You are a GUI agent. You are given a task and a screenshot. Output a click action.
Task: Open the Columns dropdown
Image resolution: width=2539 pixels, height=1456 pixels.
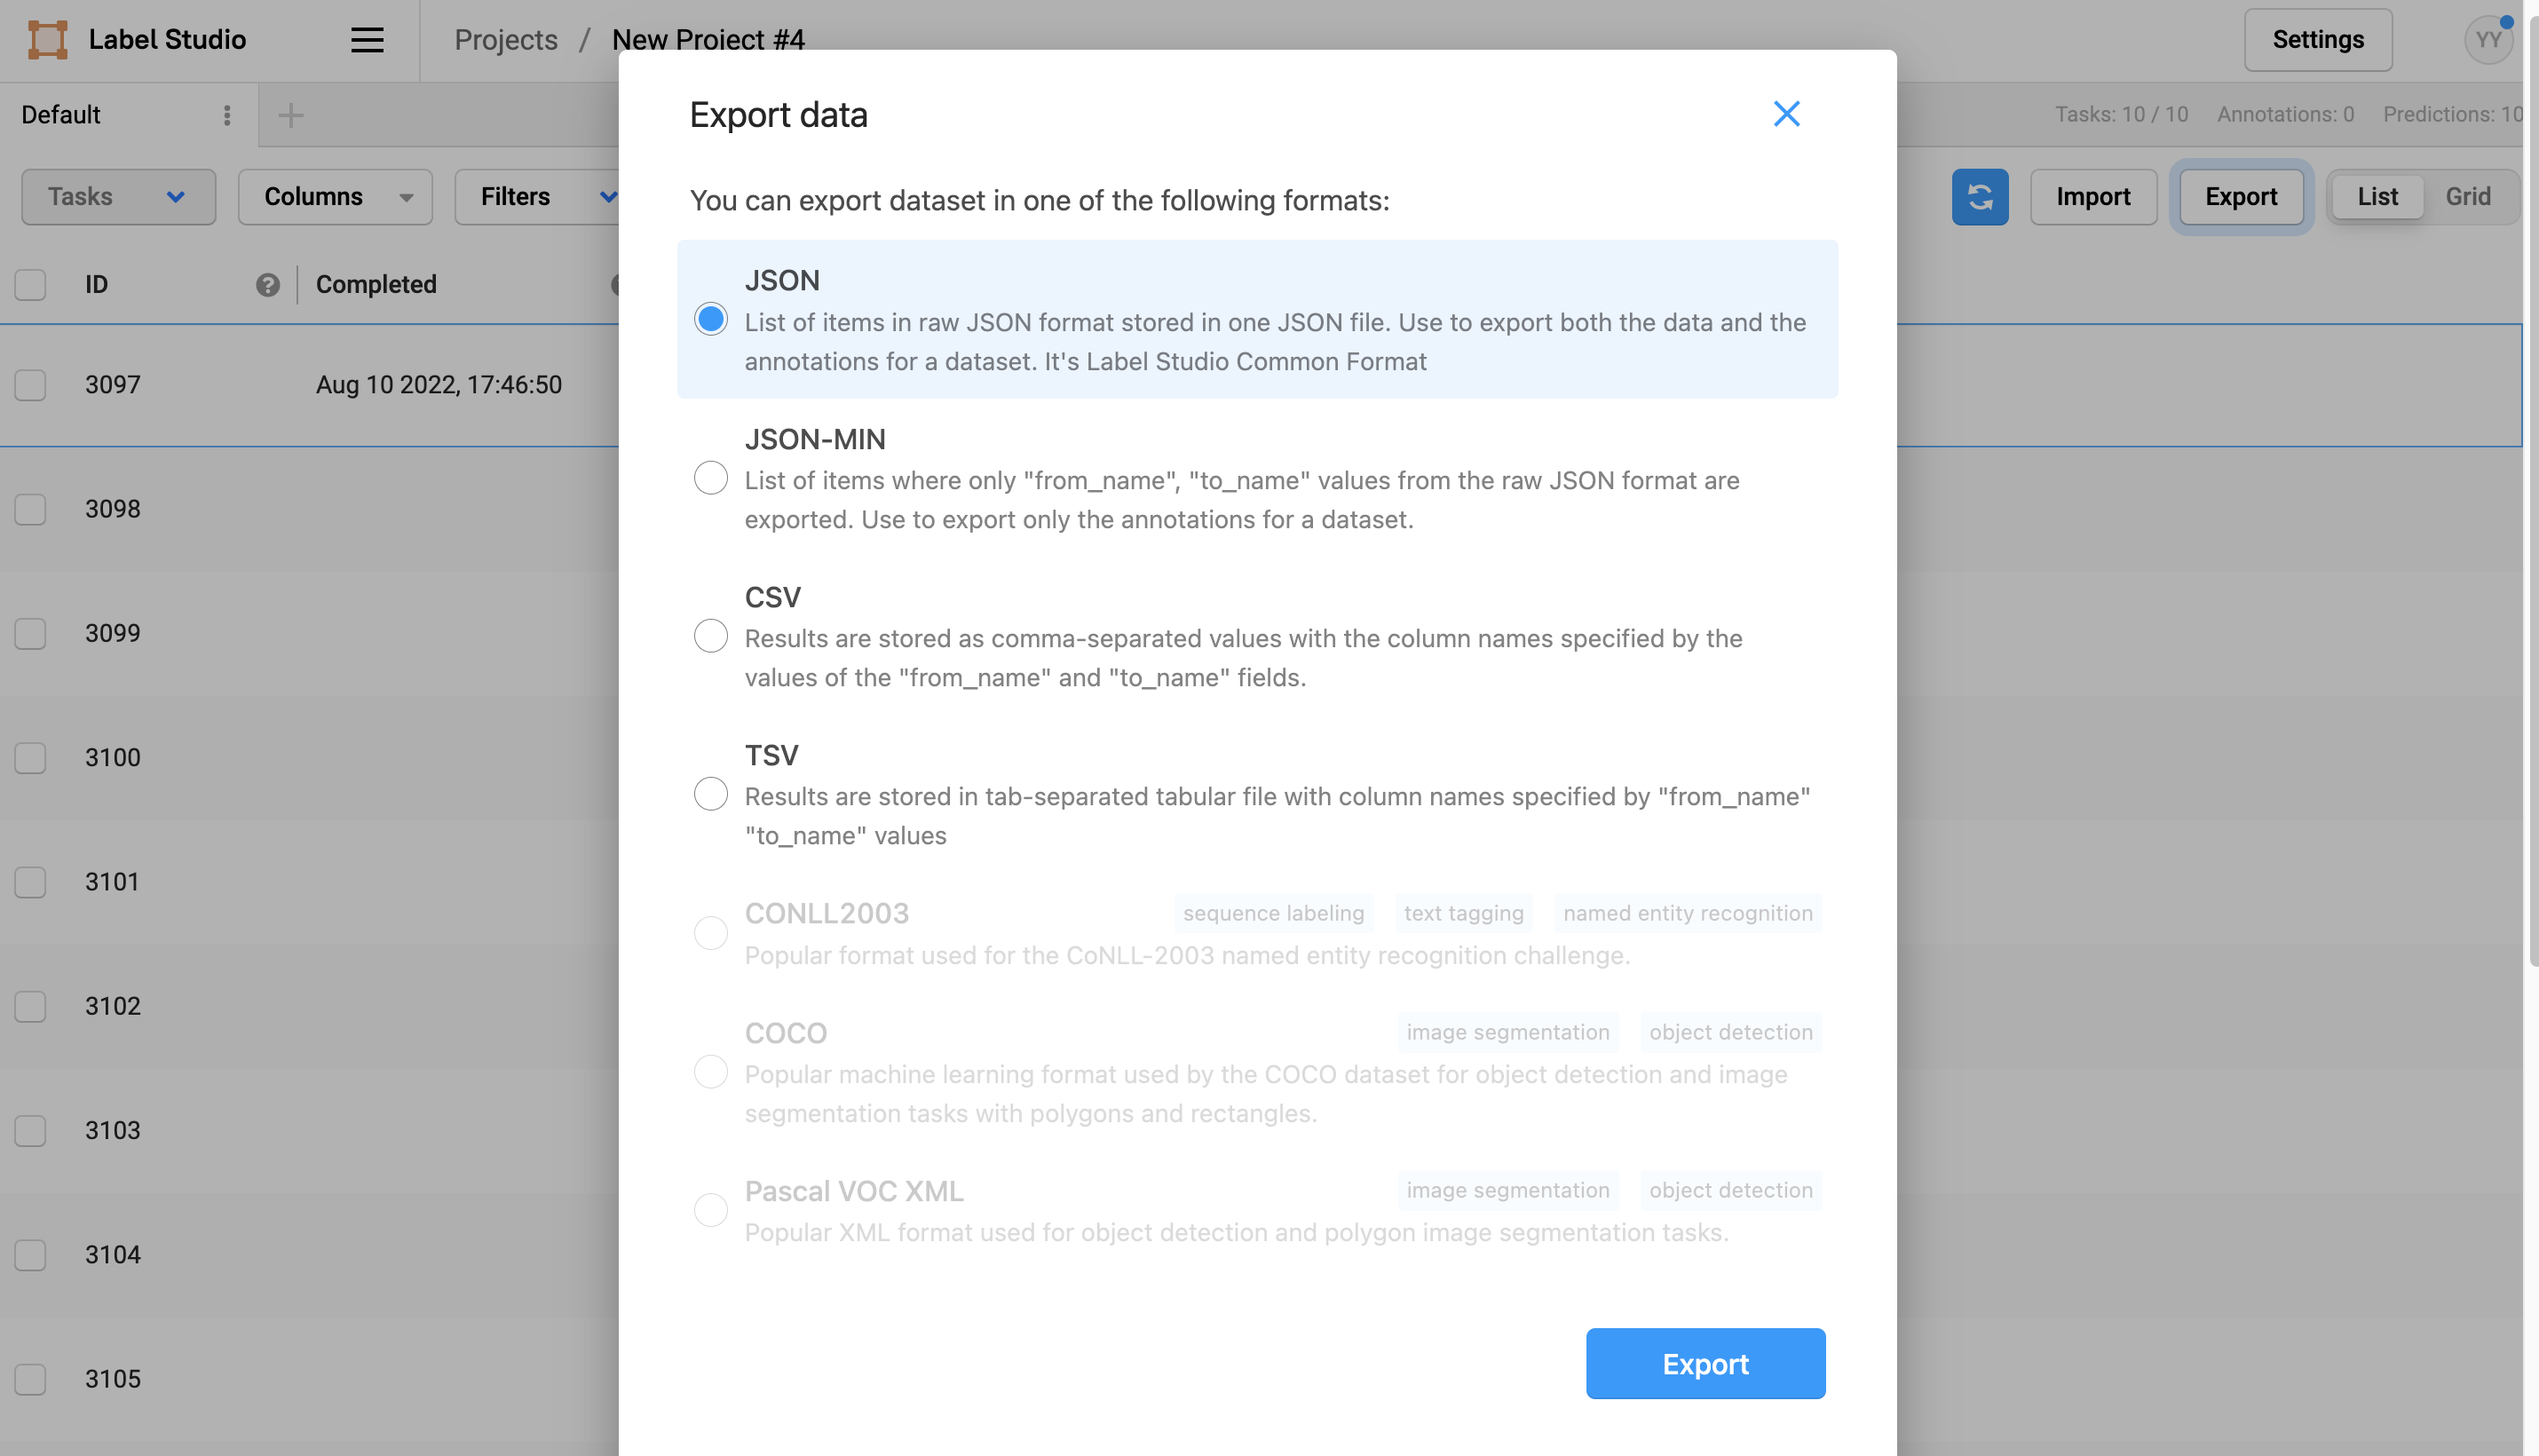[x=335, y=197]
